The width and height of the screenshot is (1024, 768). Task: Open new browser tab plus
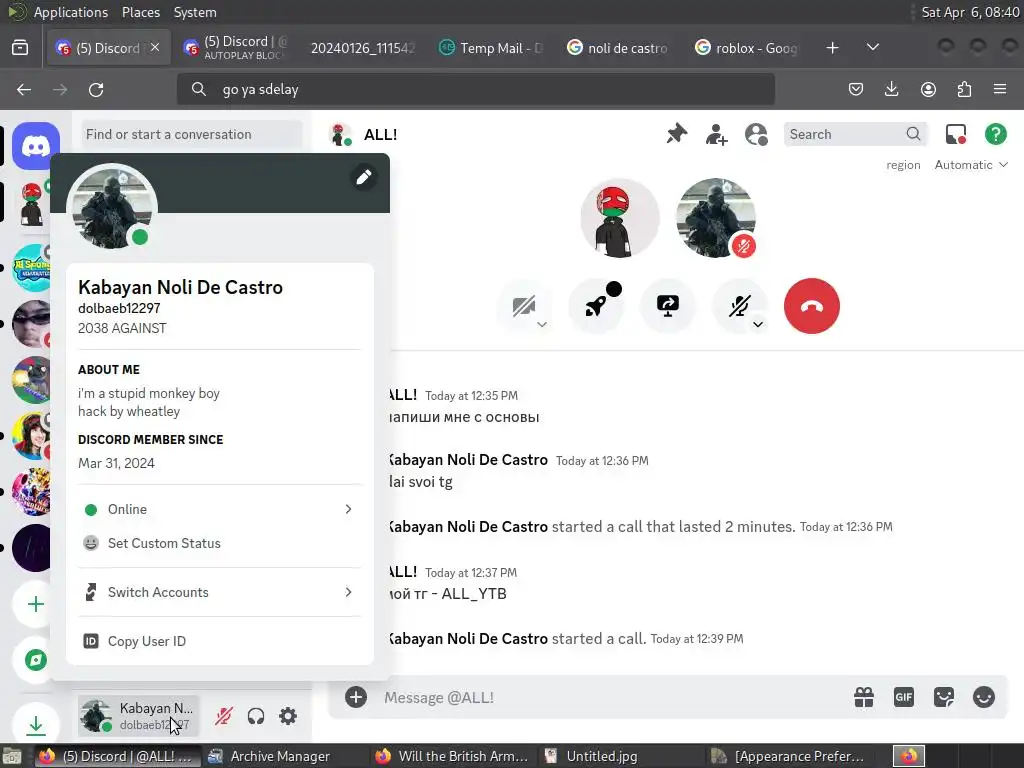coord(832,48)
